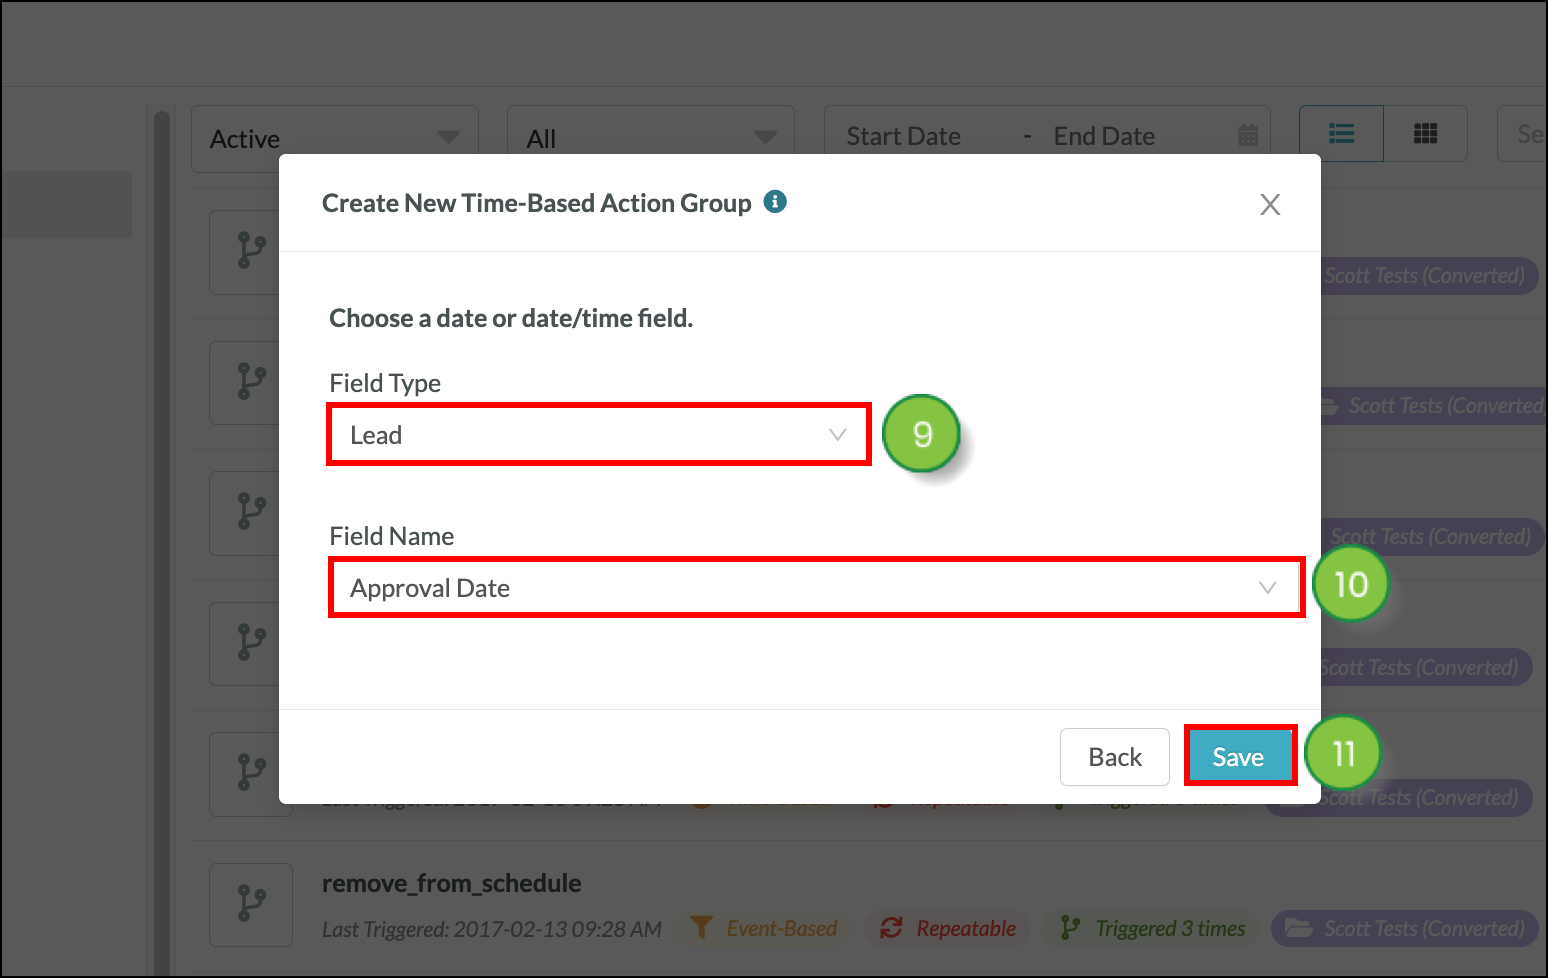Click the workflow icon beside remove_from_schedule

250,904
